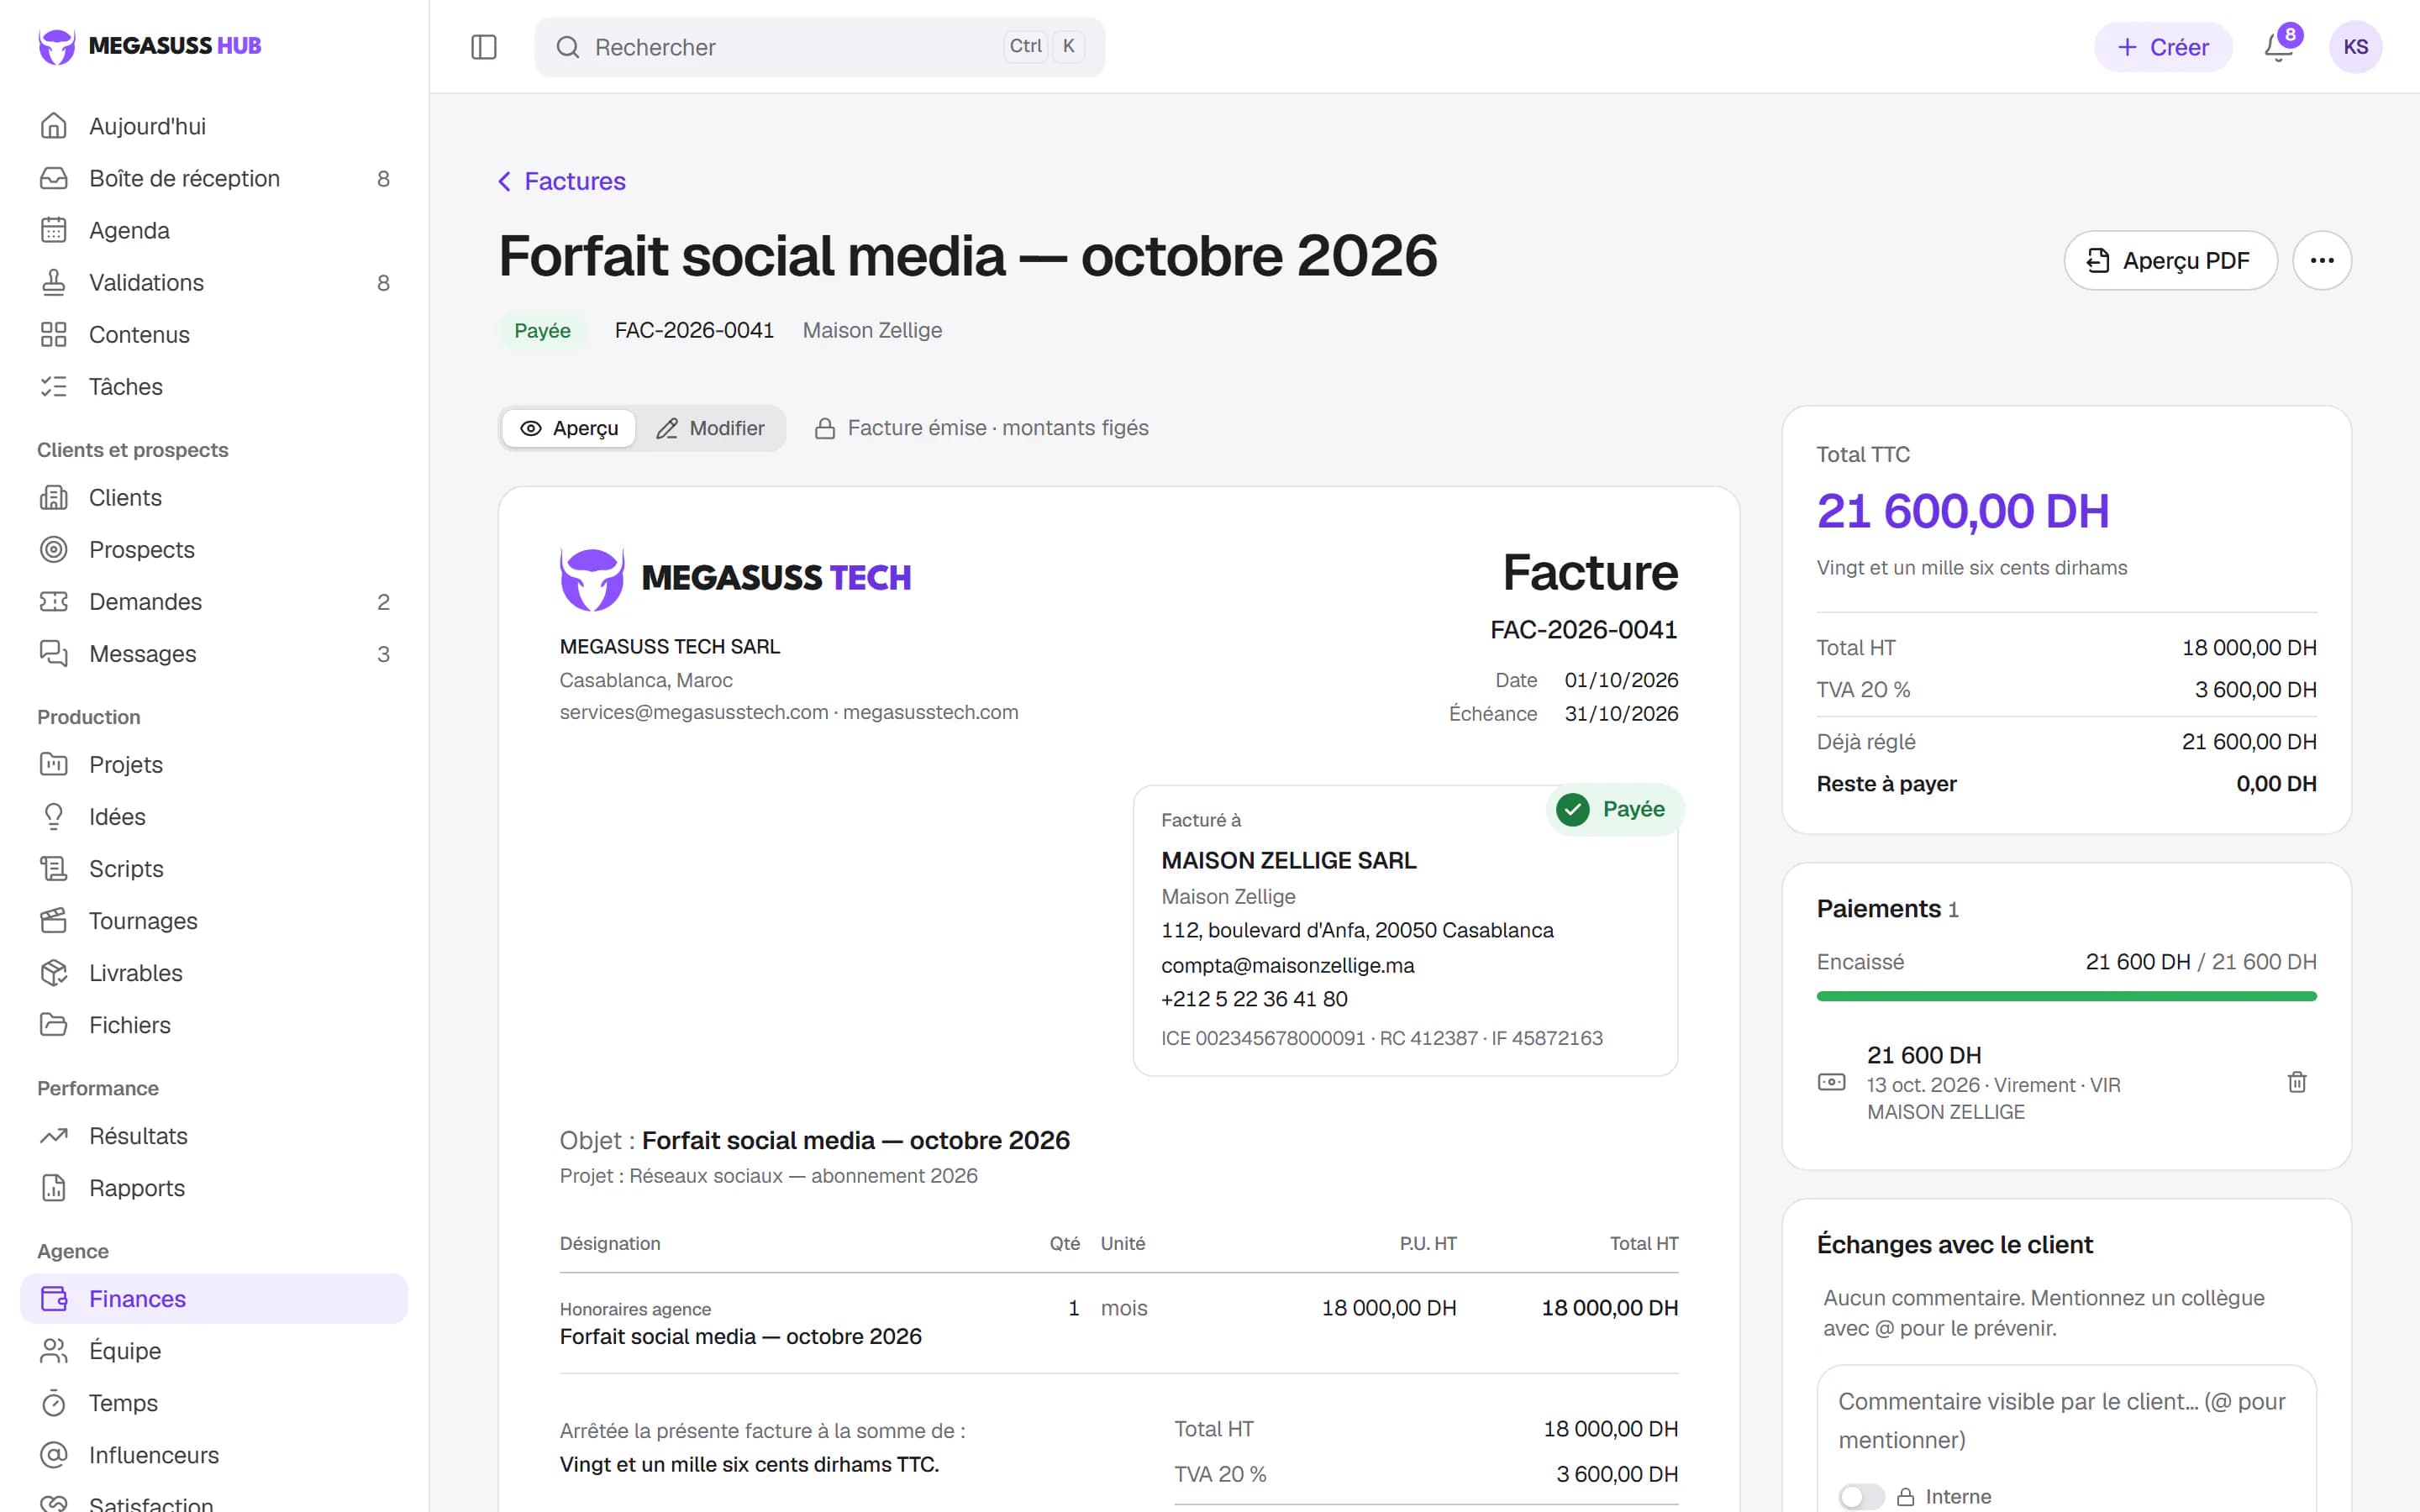Open Boîte de réception
Viewport: 2420px width, 1512px height.
point(214,178)
